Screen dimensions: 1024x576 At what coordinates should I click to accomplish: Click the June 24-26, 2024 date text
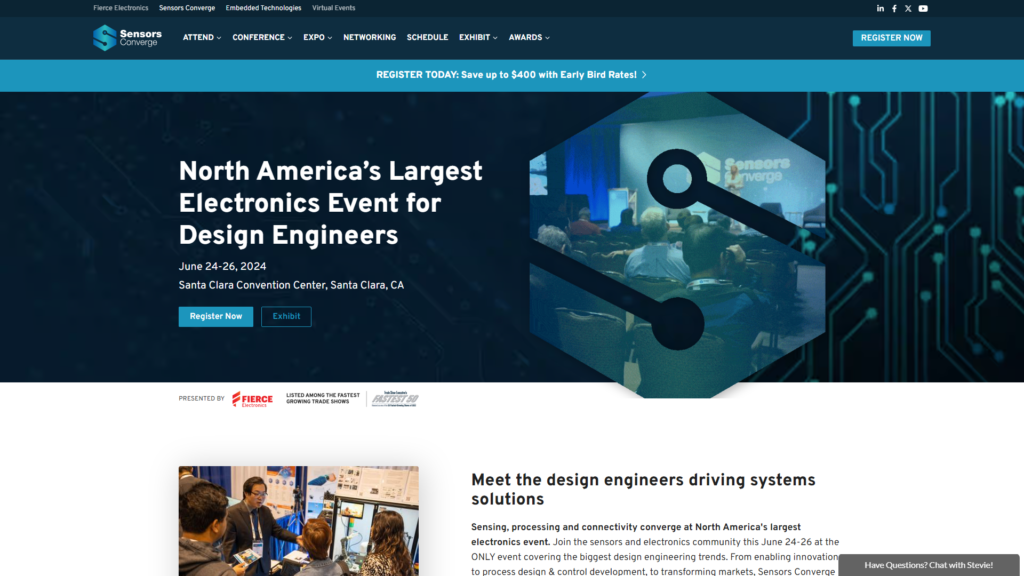tap(222, 266)
